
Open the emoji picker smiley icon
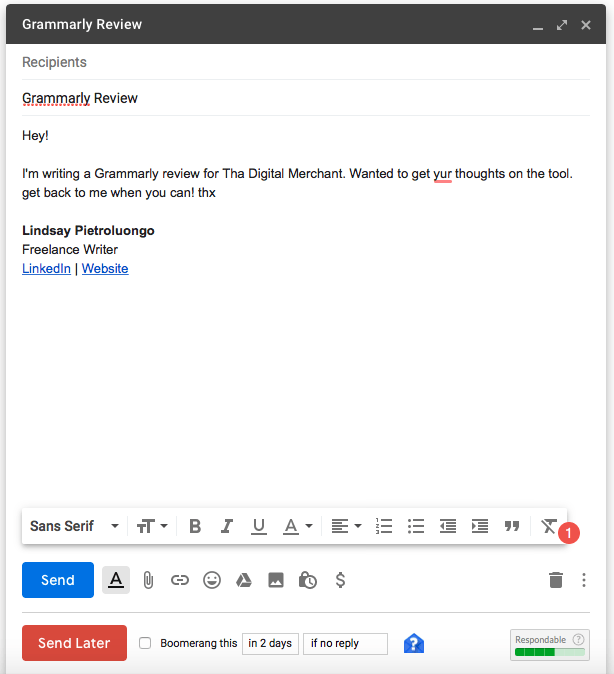point(212,580)
